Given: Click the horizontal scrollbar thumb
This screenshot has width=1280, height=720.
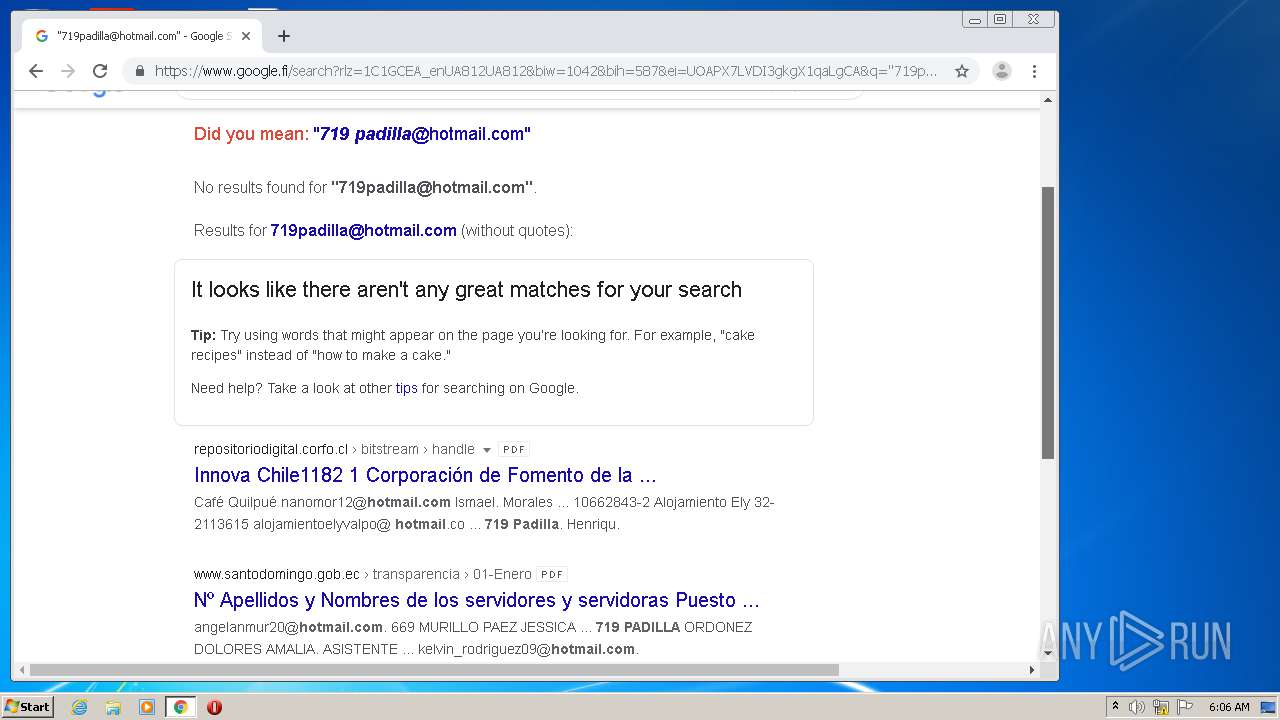Looking at the screenshot, I should pos(434,670).
